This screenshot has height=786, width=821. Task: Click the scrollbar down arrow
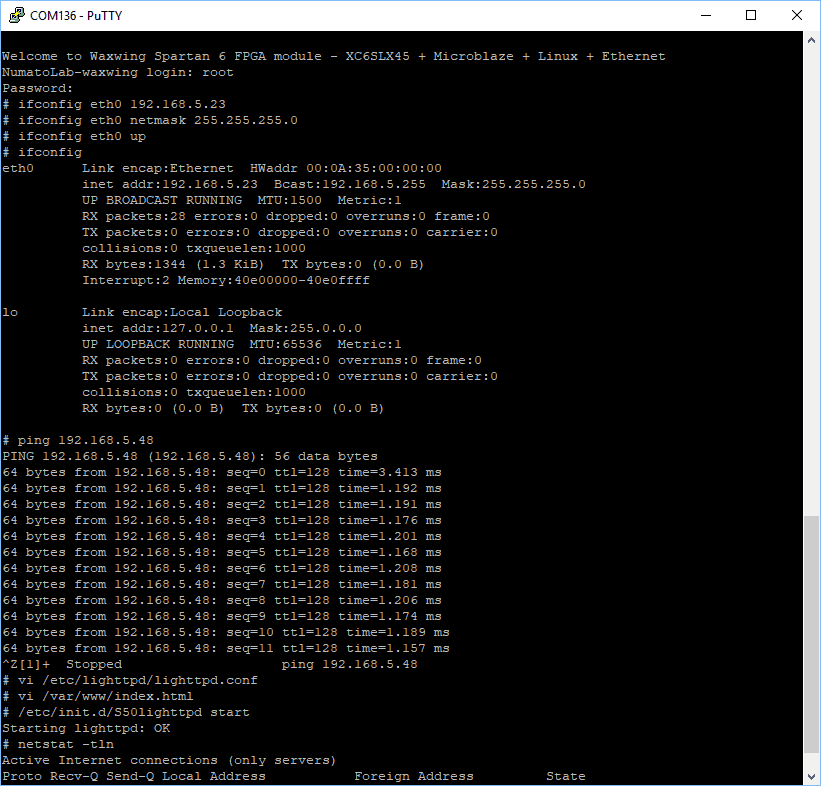tap(811, 776)
